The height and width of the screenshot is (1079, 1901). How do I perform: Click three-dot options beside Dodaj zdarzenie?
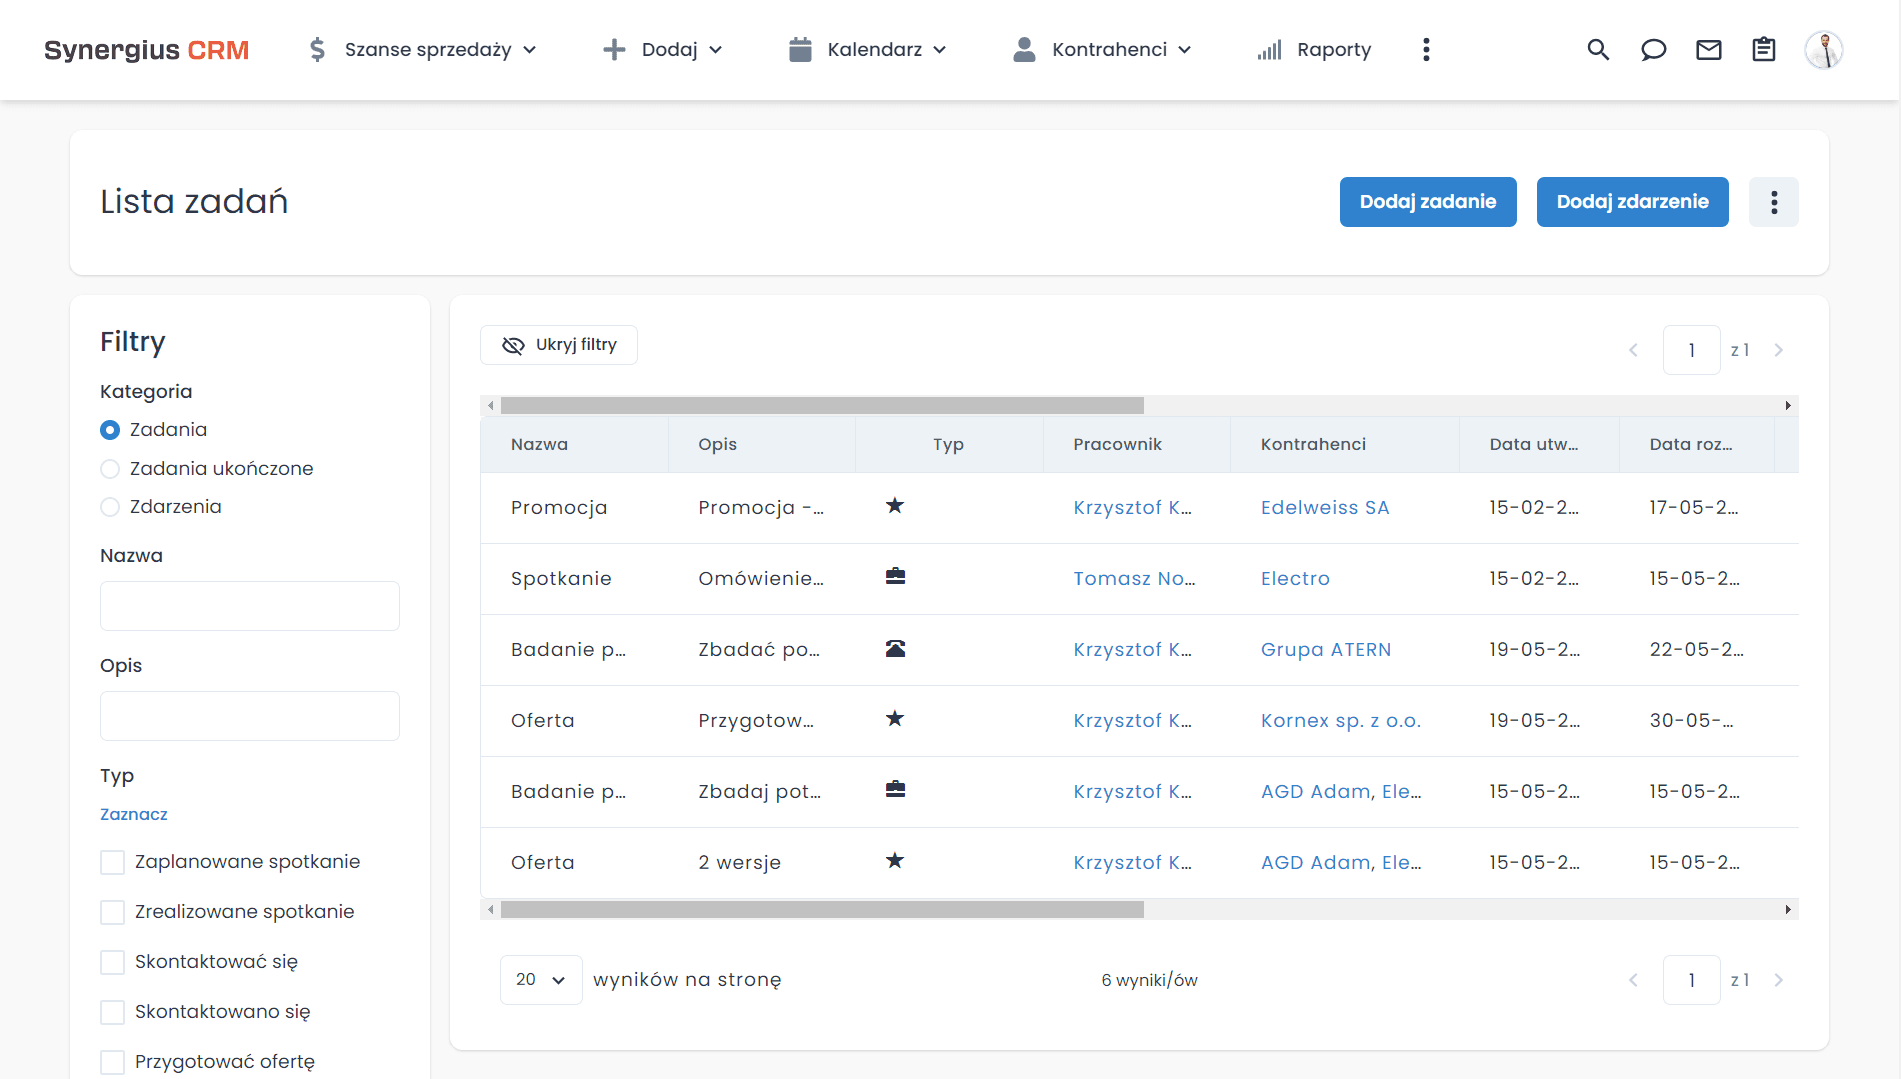1773,202
